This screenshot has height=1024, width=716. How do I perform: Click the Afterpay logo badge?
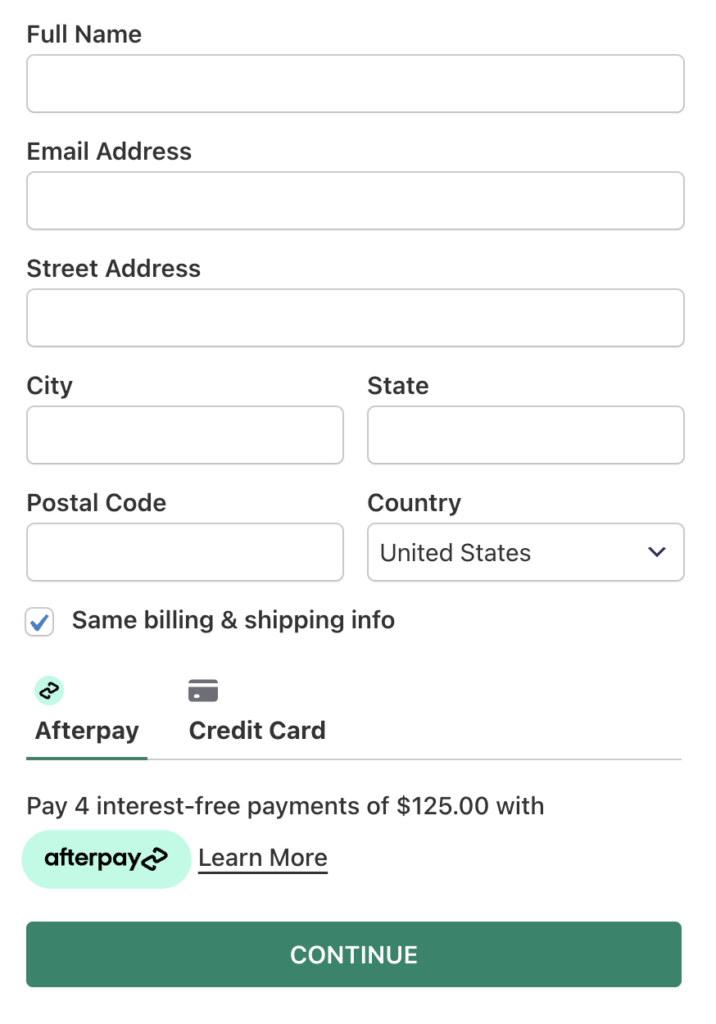[106, 858]
